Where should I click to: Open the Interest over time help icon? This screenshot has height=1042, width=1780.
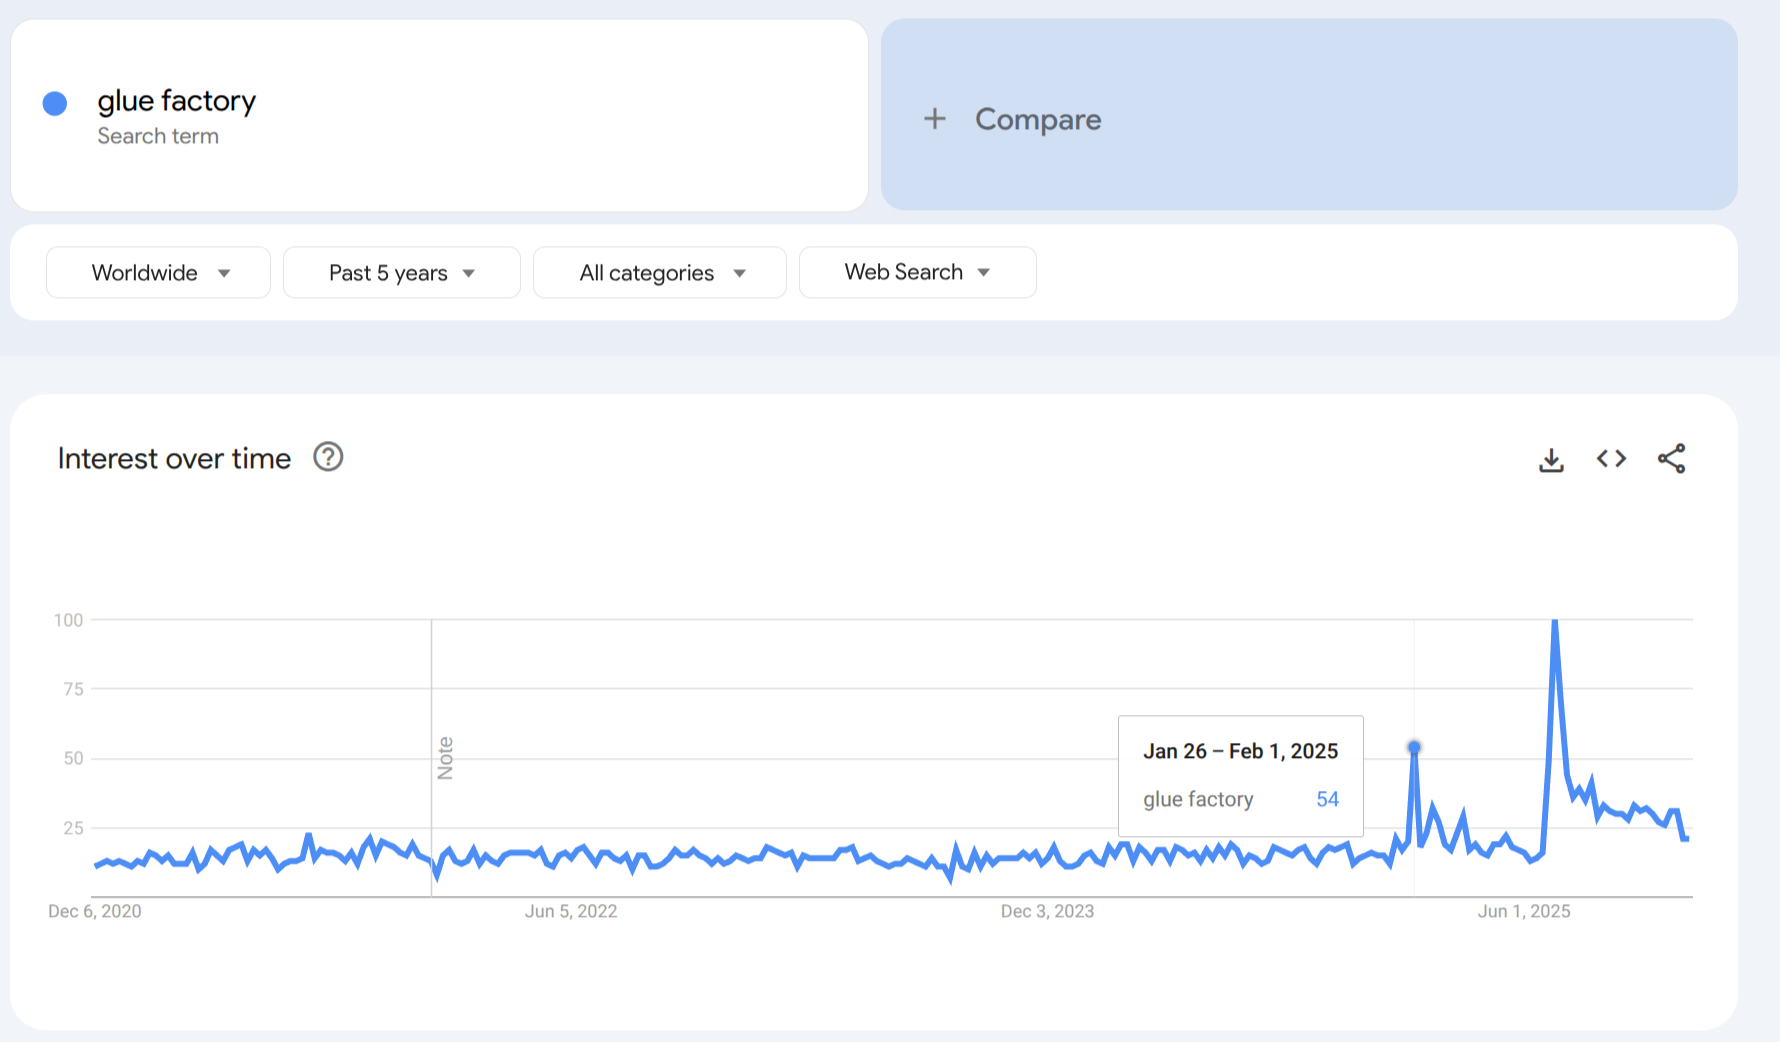[x=328, y=457]
